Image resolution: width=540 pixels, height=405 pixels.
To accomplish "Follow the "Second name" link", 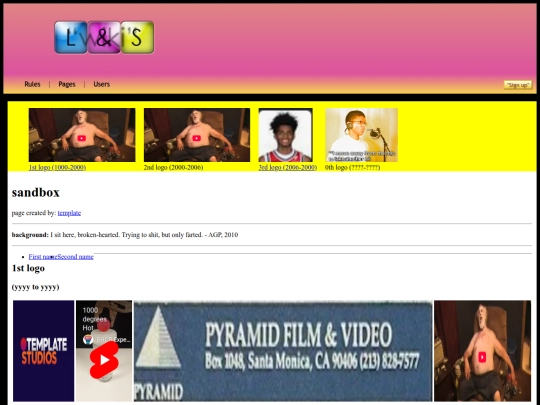I will (x=75, y=257).
